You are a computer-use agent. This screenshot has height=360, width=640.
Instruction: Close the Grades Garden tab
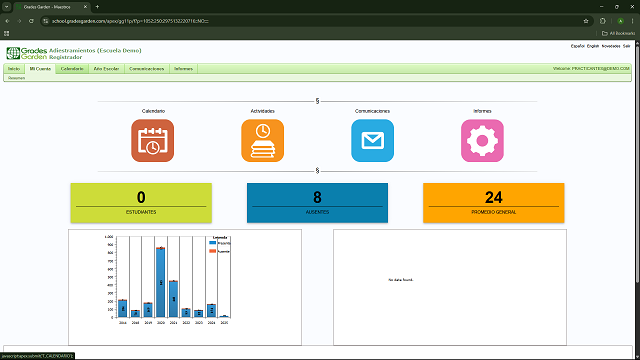click(85, 7)
